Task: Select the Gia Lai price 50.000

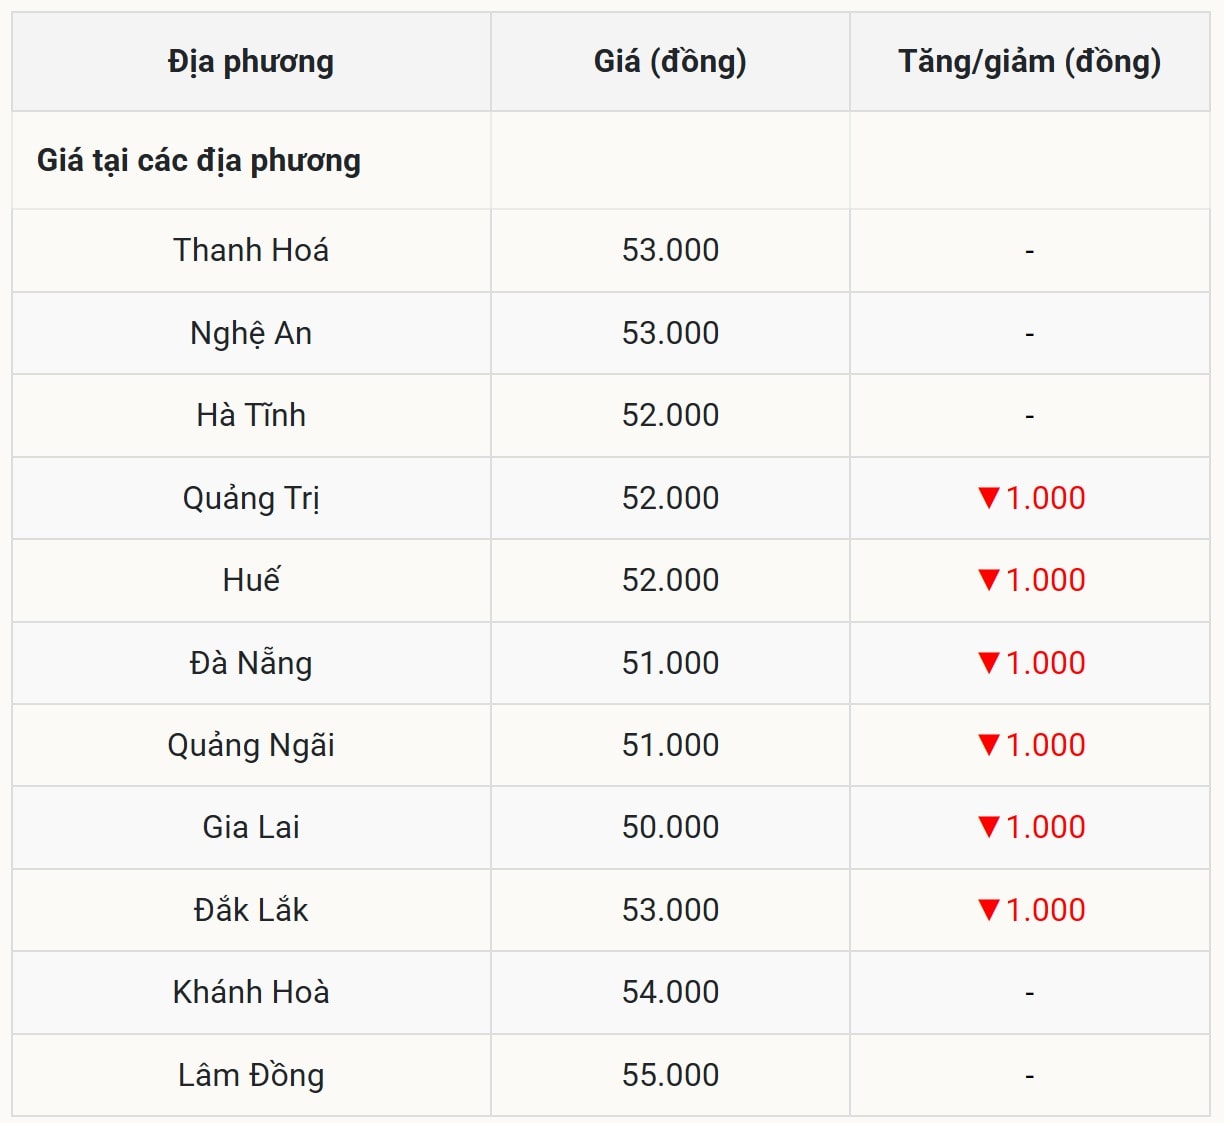Action: coord(670,827)
